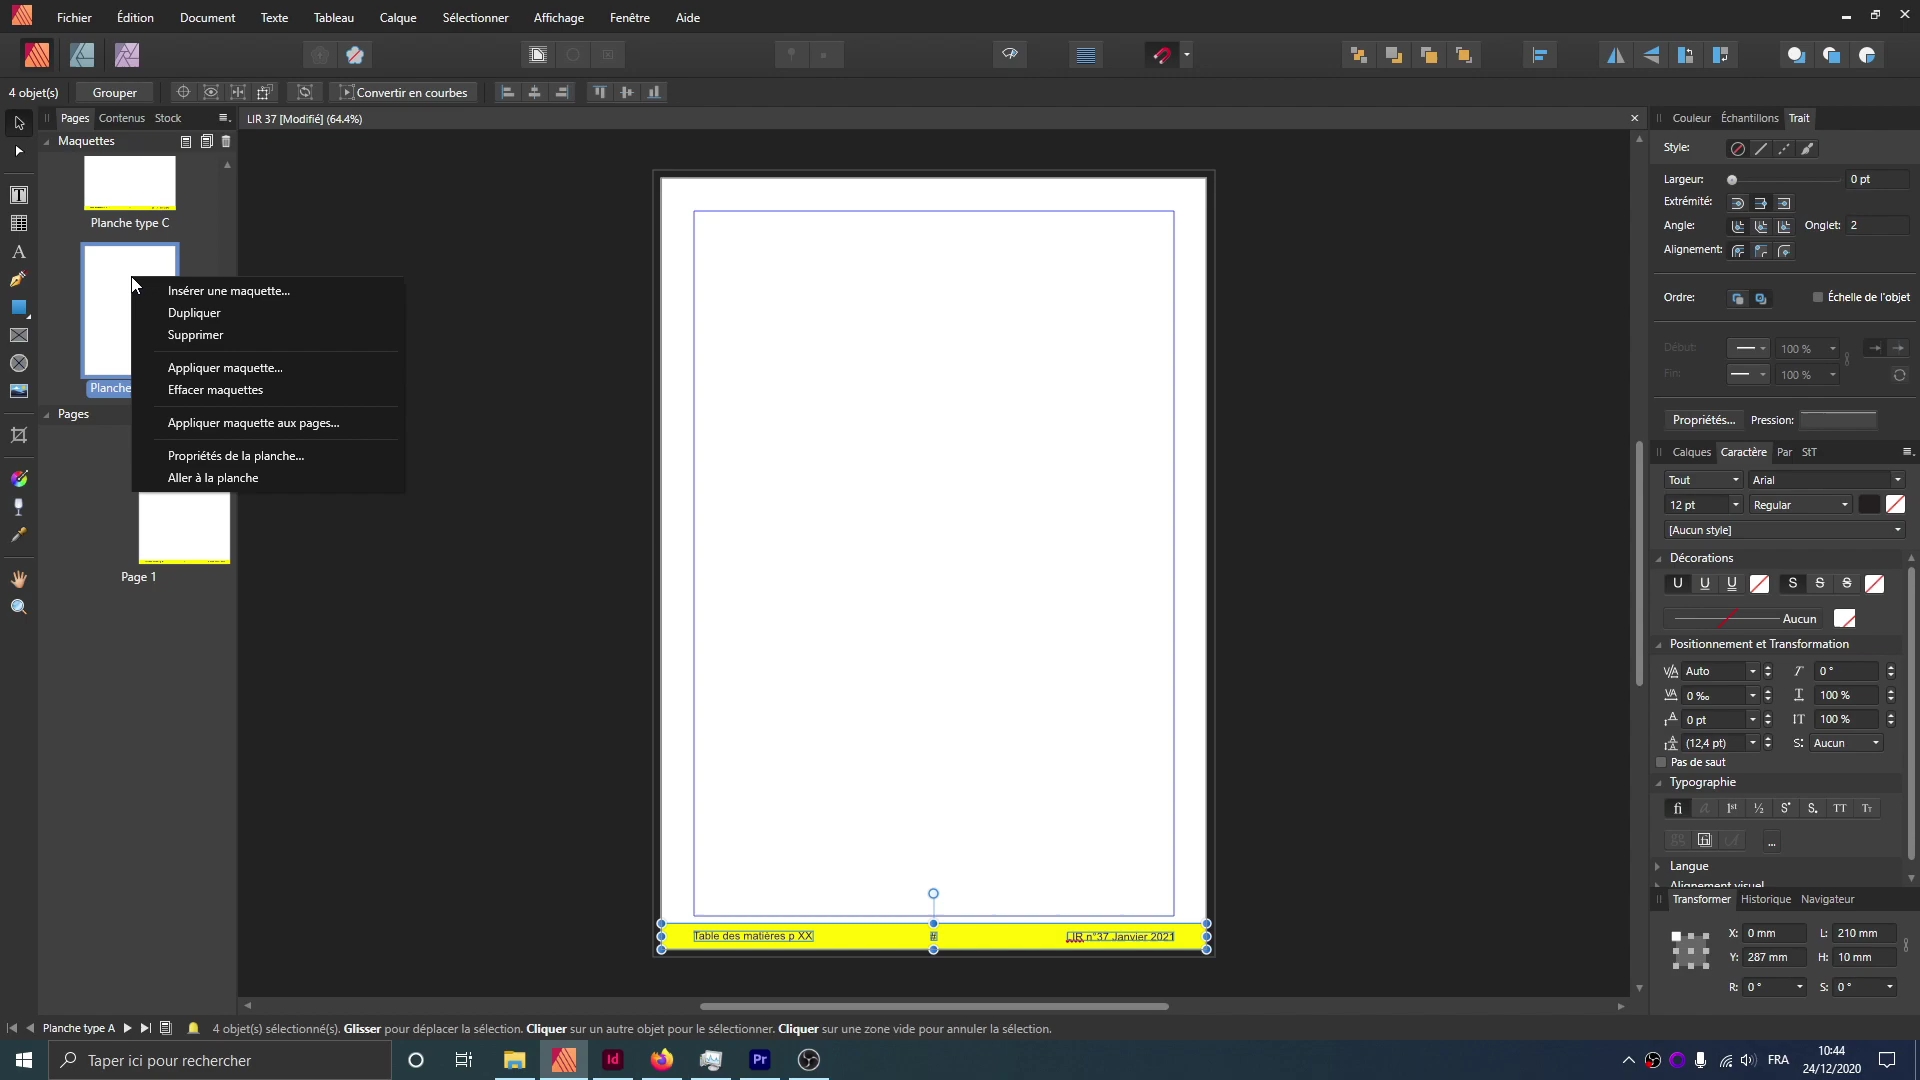Switch to the Calques tab
This screenshot has width=1920, height=1080.
coord(1691,452)
